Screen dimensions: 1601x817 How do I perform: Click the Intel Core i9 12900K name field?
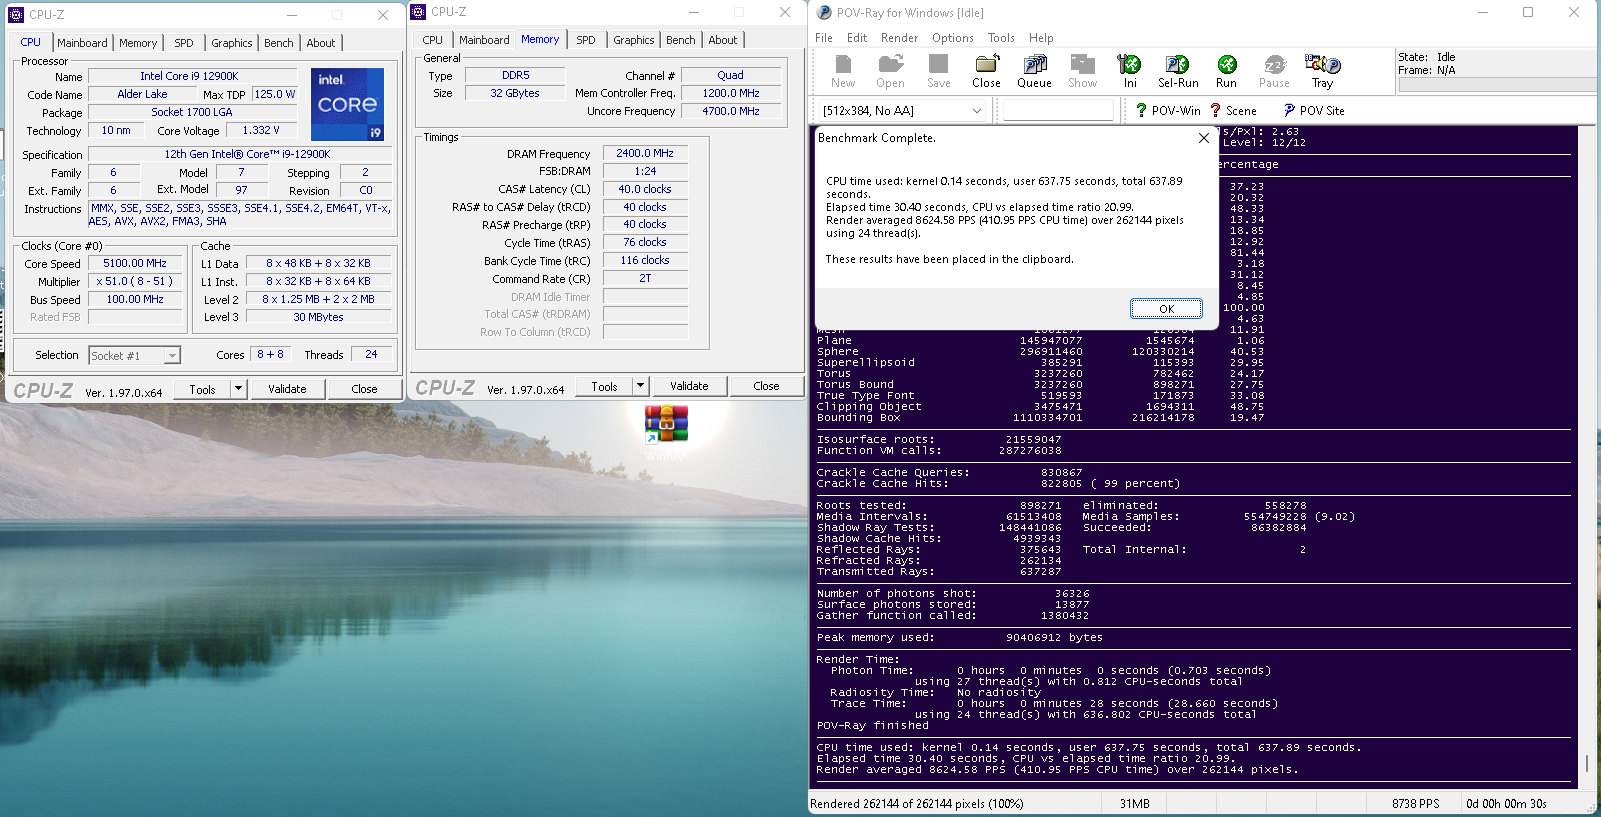coord(192,76)
